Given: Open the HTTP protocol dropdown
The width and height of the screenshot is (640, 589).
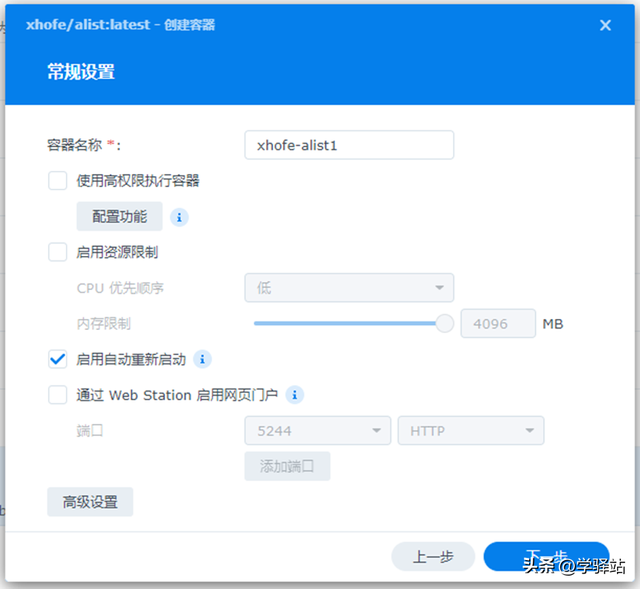Looking at the screenshot, I should [x=471, y=431].
